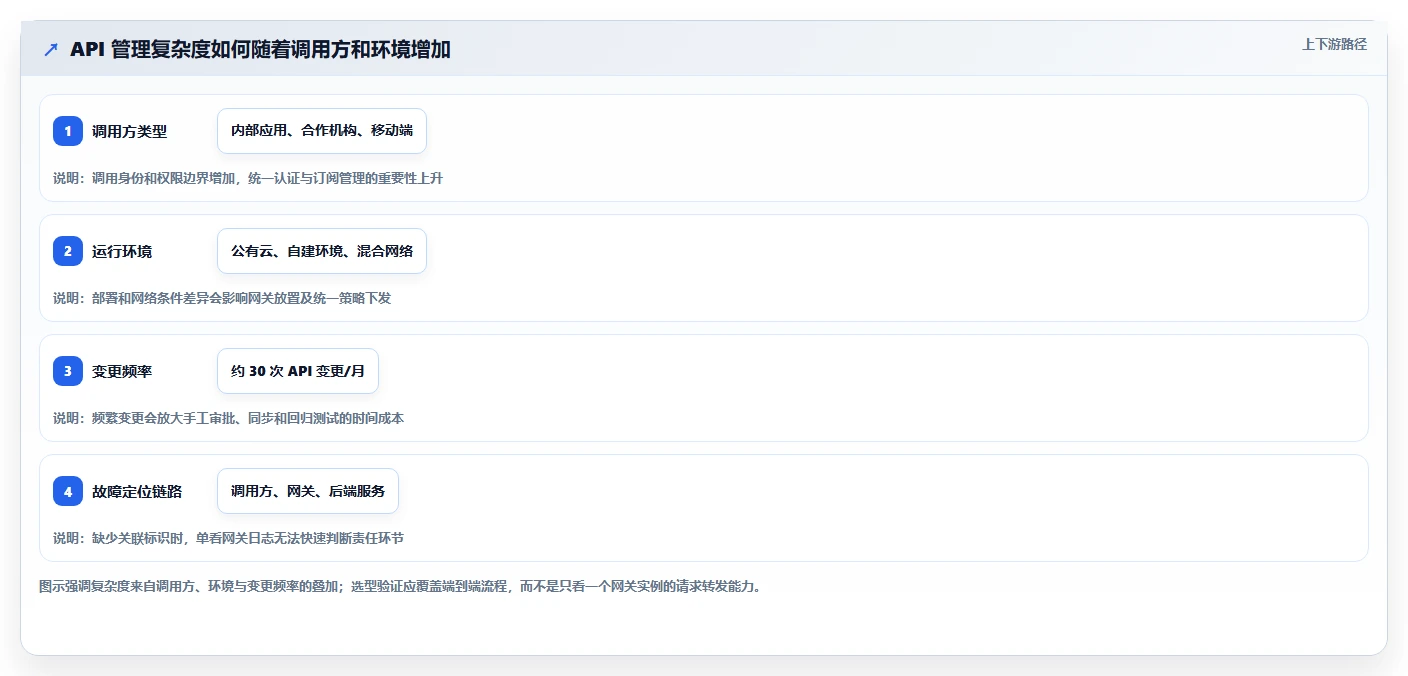Select the 内部应用、合作机构、移动端 chip
1408x676 pixels.
point(322,131)
